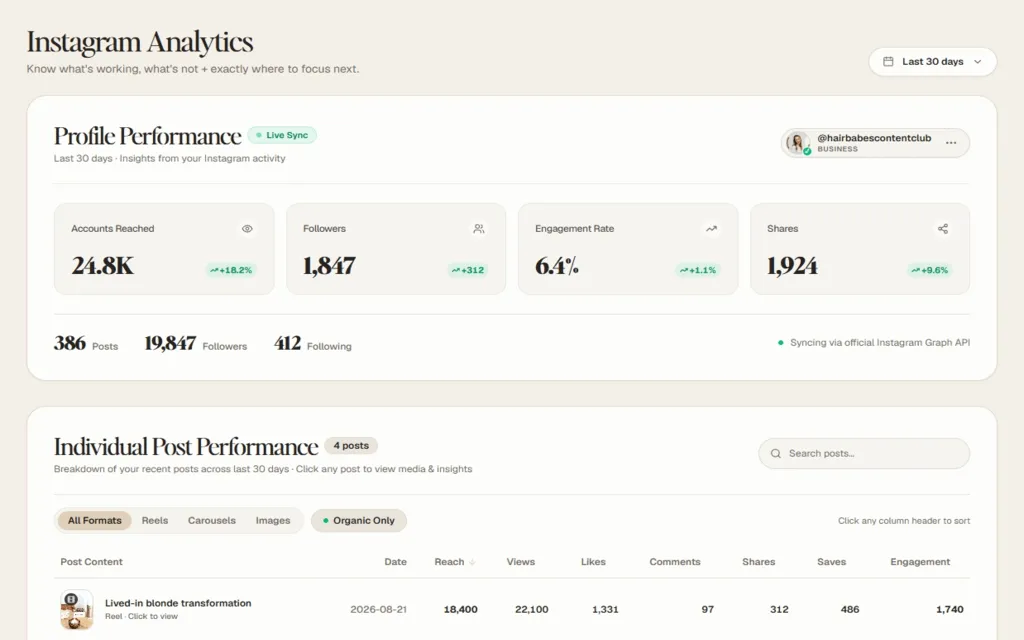Sort table by Views column
This screenshot has width=1024, height=640.
tap(520, 562)
